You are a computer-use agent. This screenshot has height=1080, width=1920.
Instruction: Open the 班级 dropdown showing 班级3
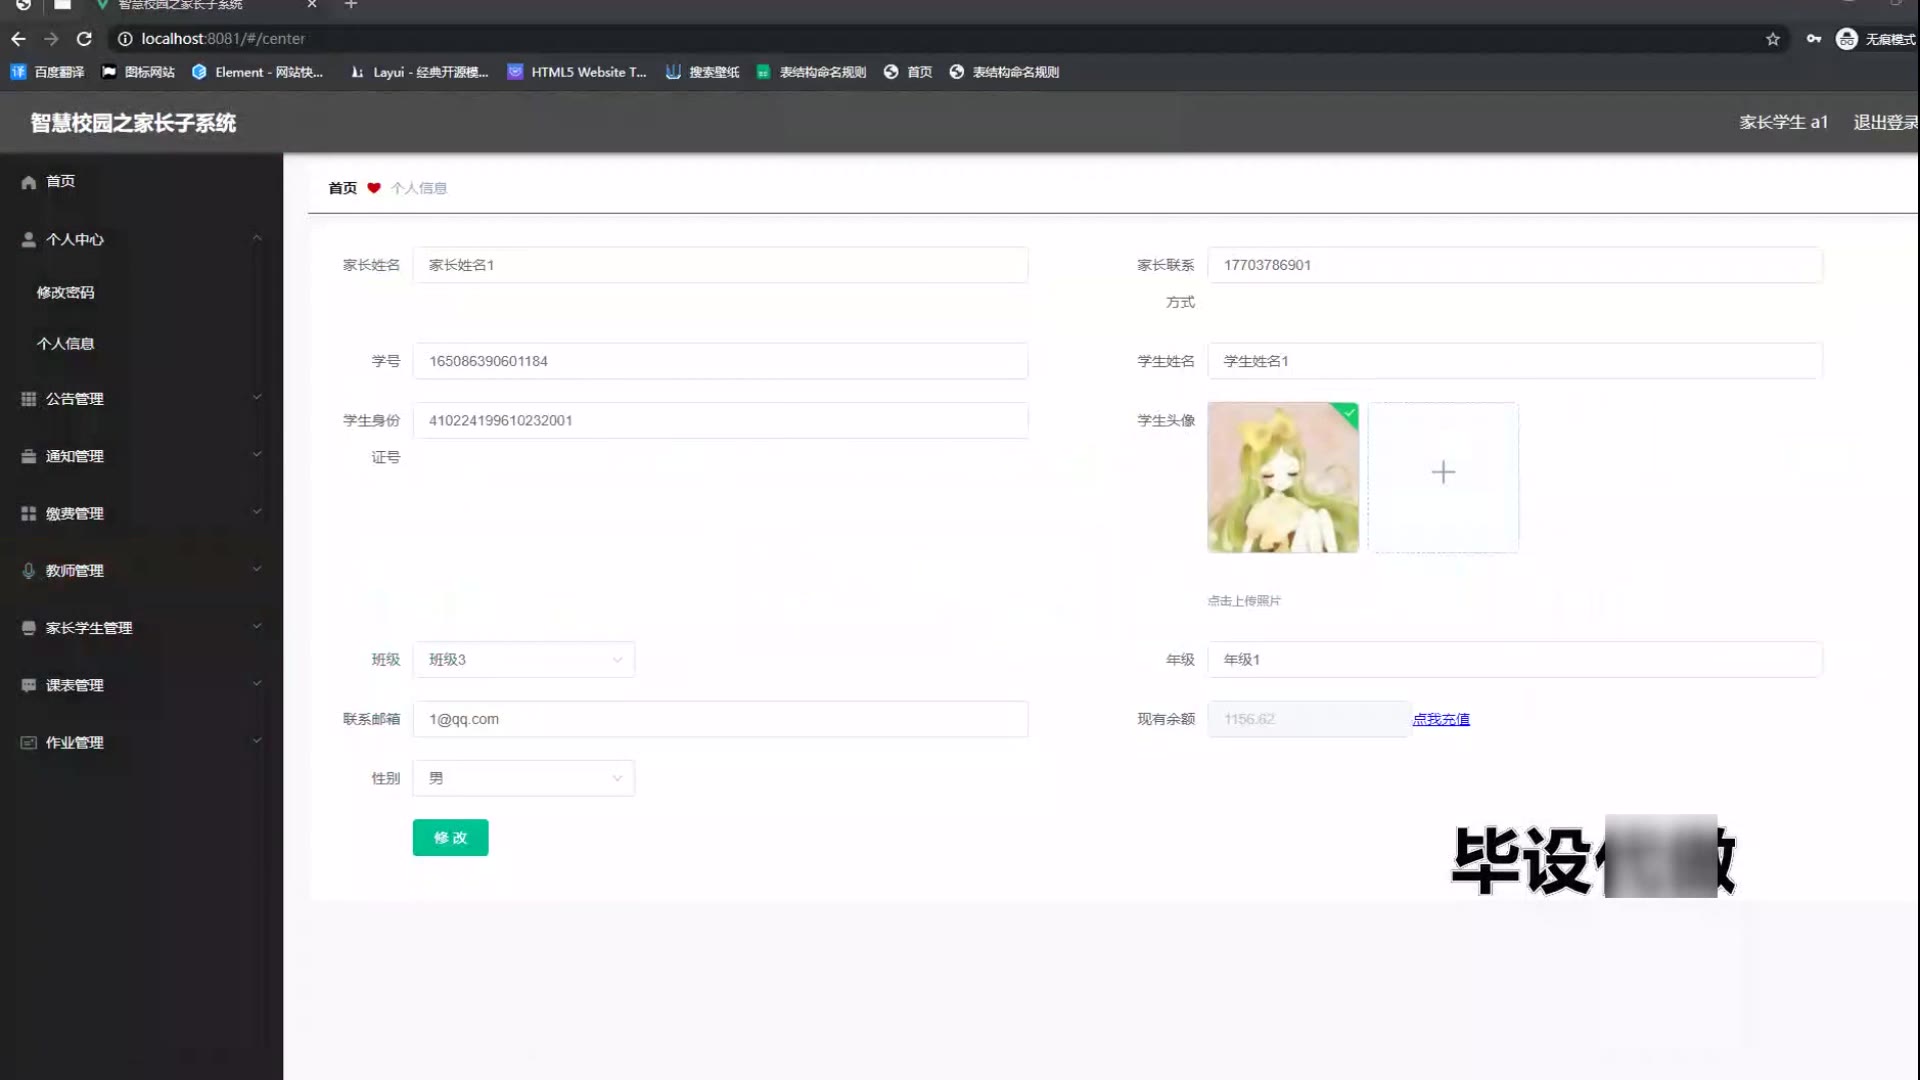click(523, 660)
